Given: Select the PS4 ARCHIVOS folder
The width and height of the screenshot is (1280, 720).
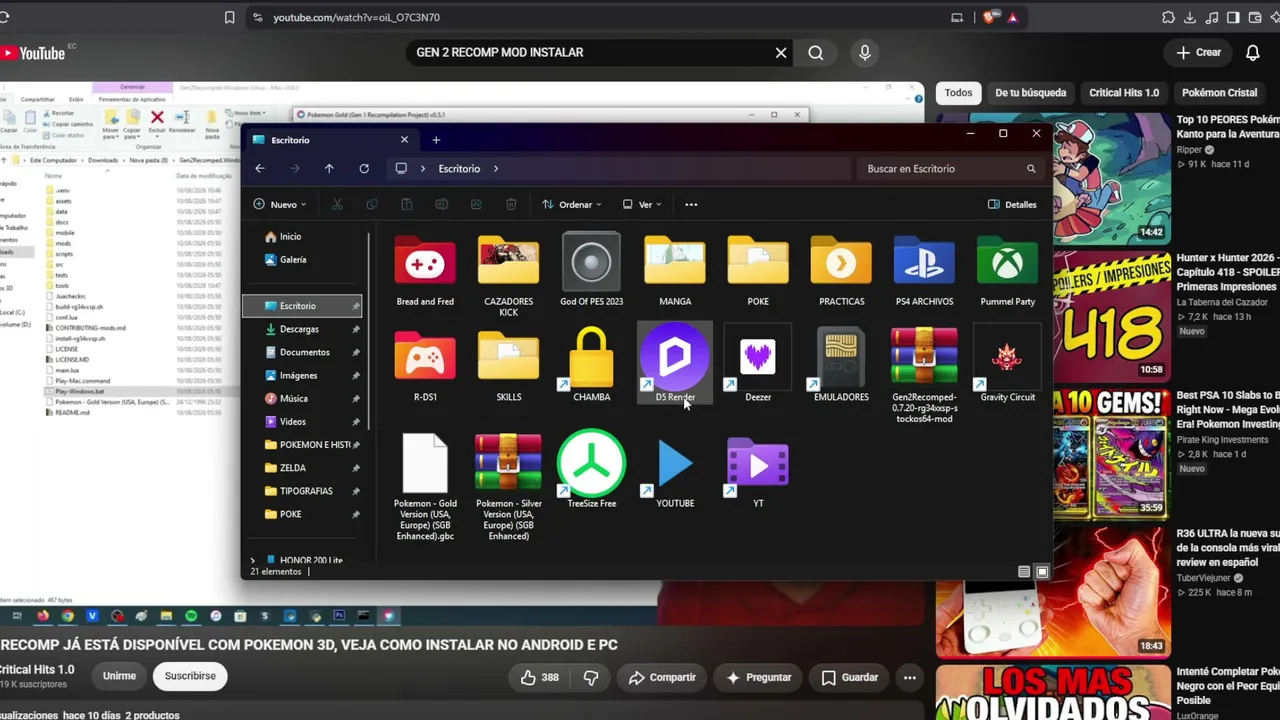Looking at the screenshot, I should pyautogui.click(x=924, y=270).
